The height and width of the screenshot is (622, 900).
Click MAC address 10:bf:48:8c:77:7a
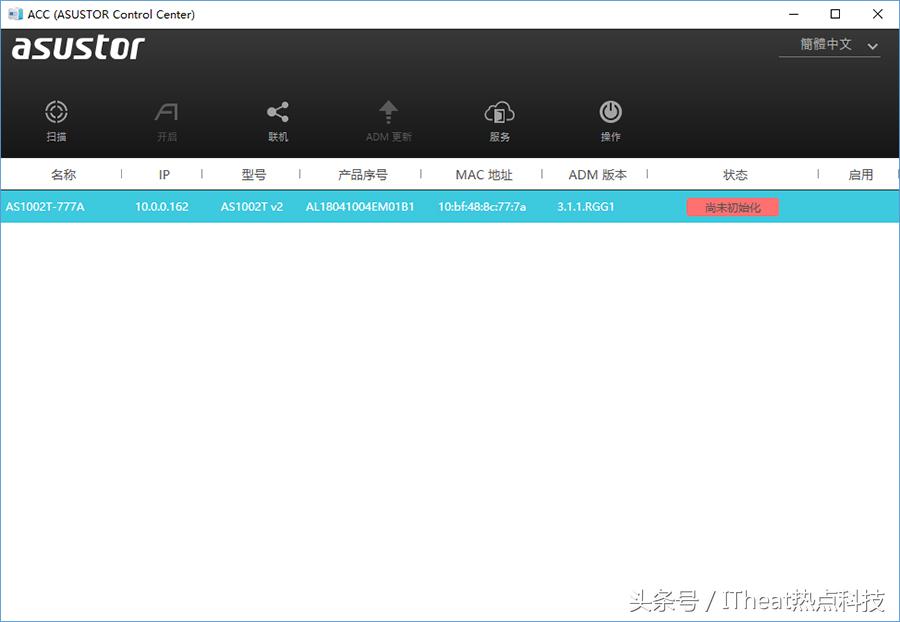point(482,207)
